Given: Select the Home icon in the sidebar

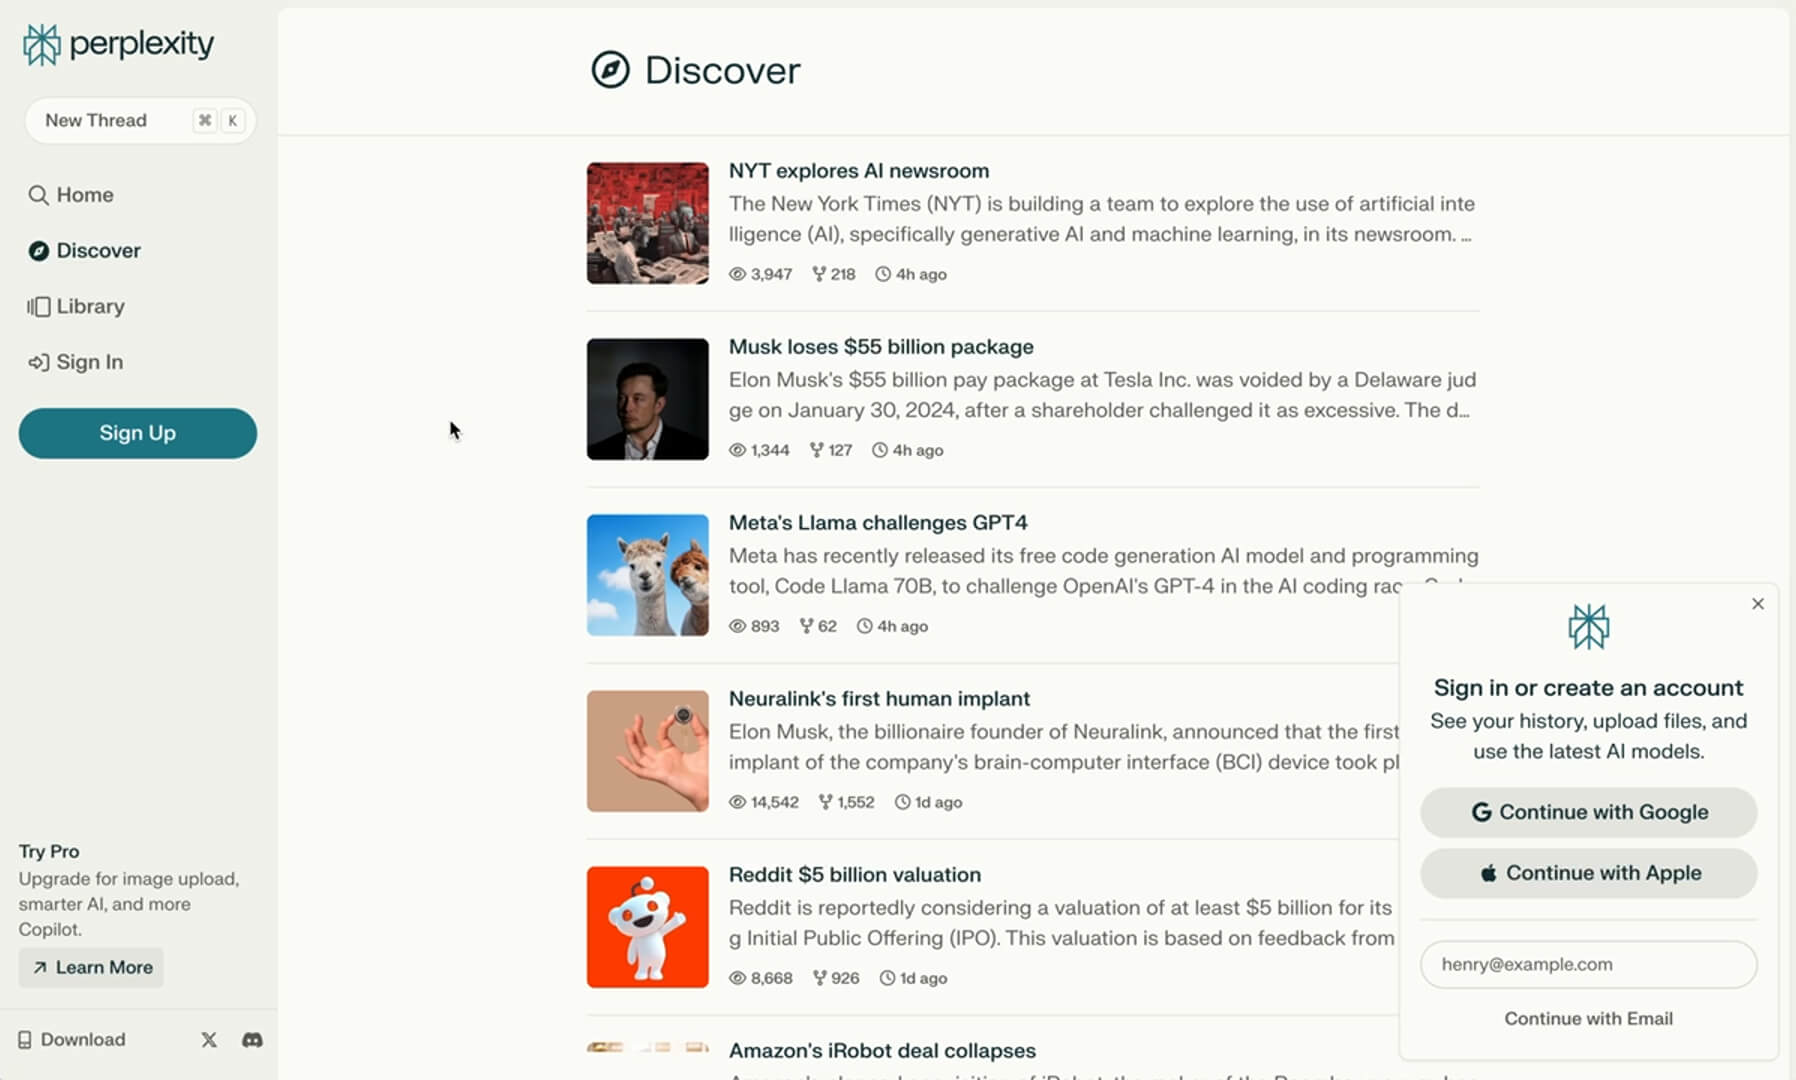Looking at the screenshot, I should (37, 194).
